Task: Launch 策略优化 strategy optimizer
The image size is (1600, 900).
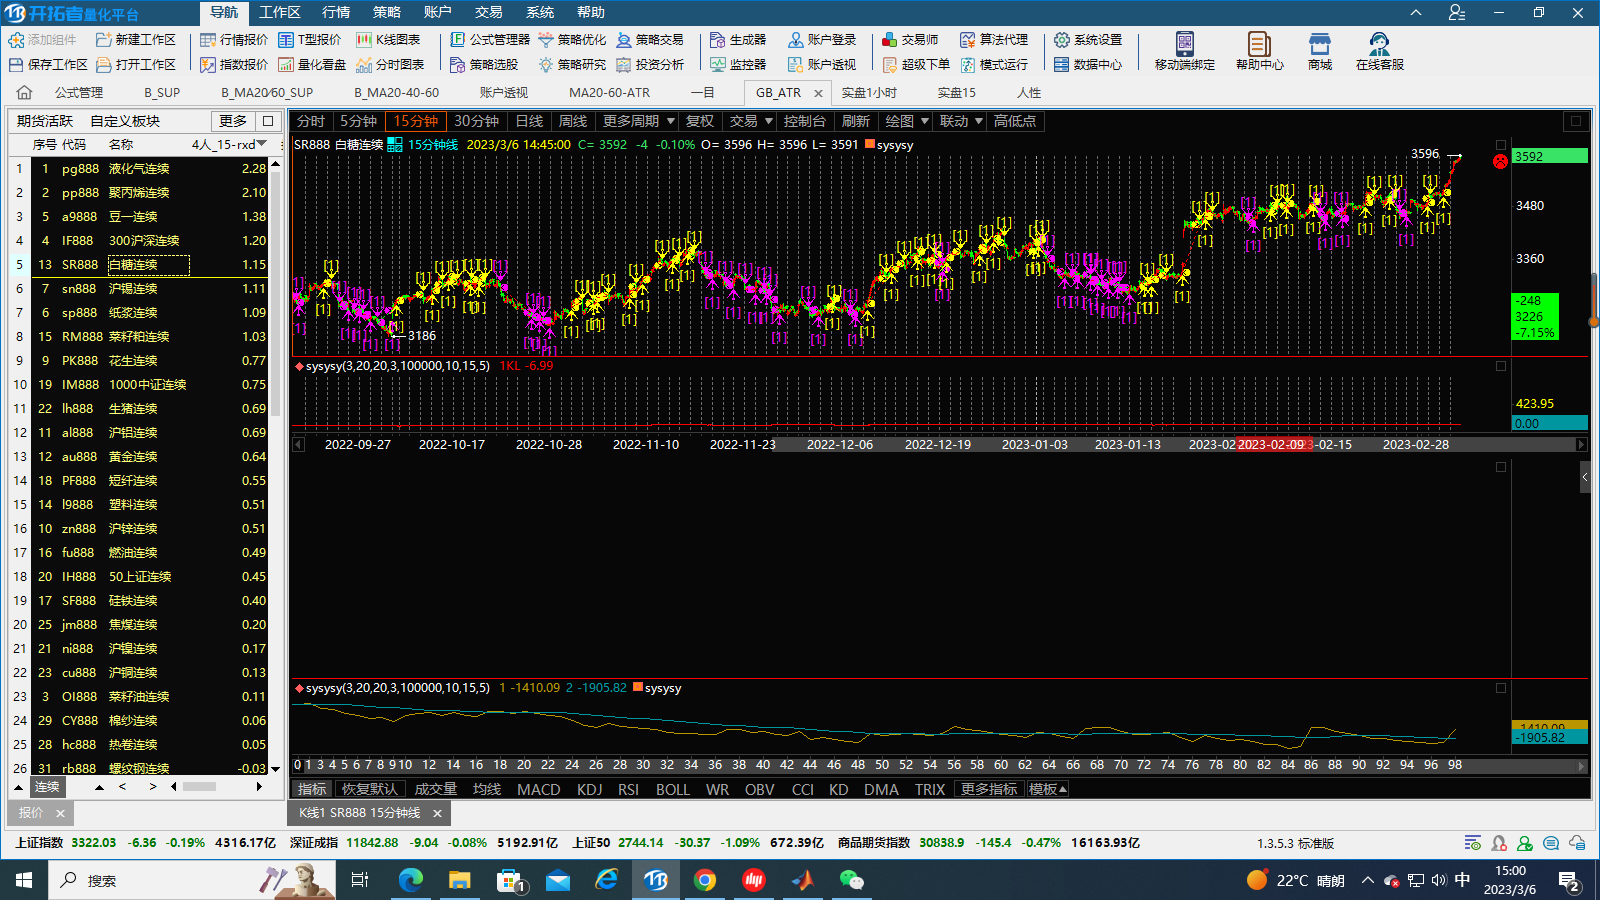Action: click(572, 40)
